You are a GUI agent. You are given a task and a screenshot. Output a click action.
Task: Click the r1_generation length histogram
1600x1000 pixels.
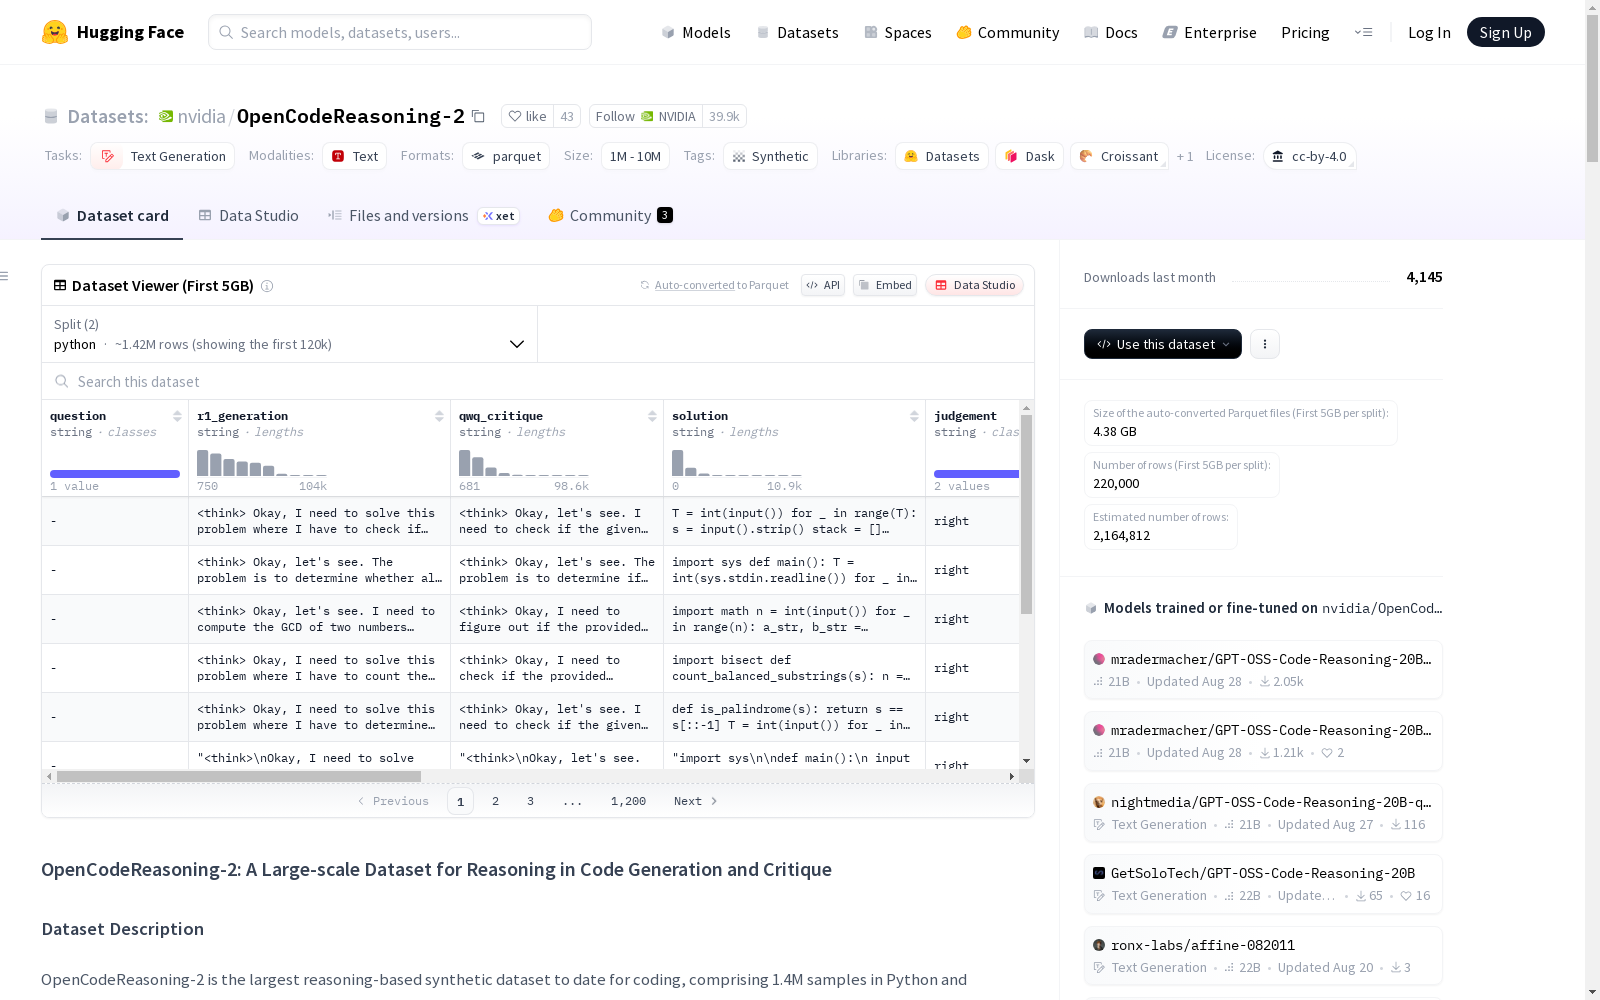262,463
